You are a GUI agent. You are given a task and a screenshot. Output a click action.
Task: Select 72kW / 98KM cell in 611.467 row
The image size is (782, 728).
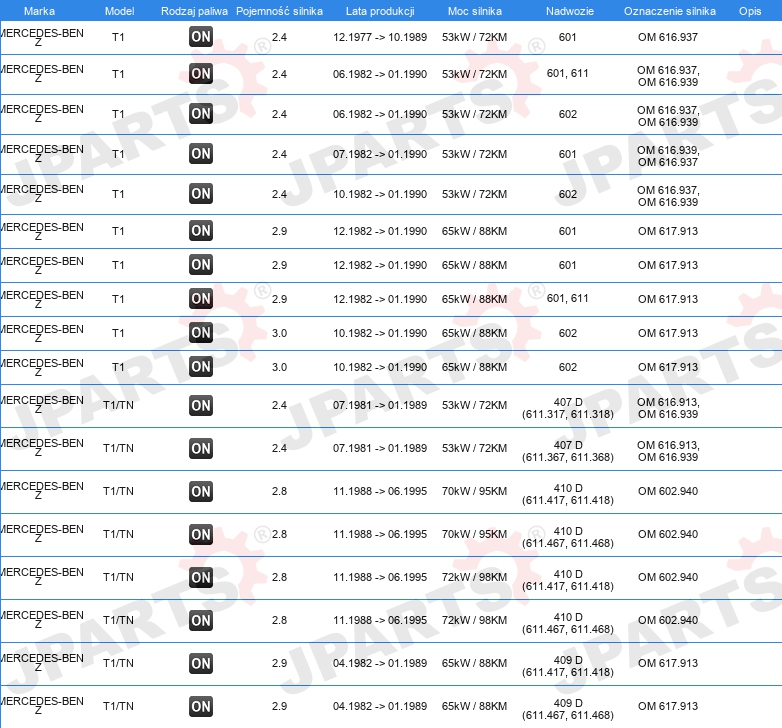click(474, 620)
